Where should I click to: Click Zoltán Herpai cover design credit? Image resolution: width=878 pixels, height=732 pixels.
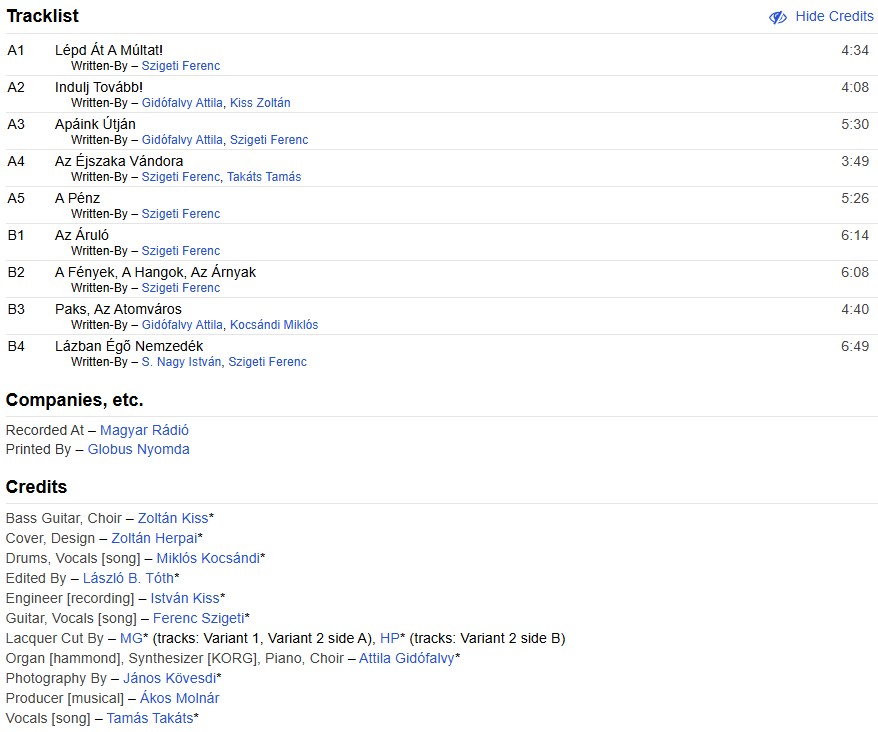coord(154,538)
